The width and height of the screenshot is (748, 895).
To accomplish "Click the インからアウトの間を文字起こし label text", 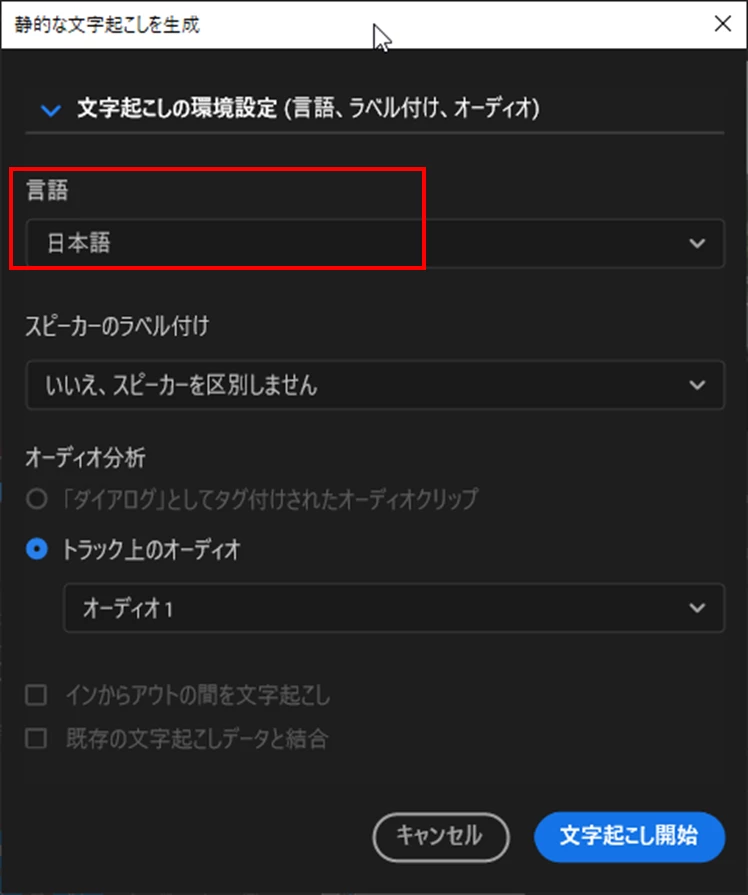I will pyautogui.click(x=198, y=695).
